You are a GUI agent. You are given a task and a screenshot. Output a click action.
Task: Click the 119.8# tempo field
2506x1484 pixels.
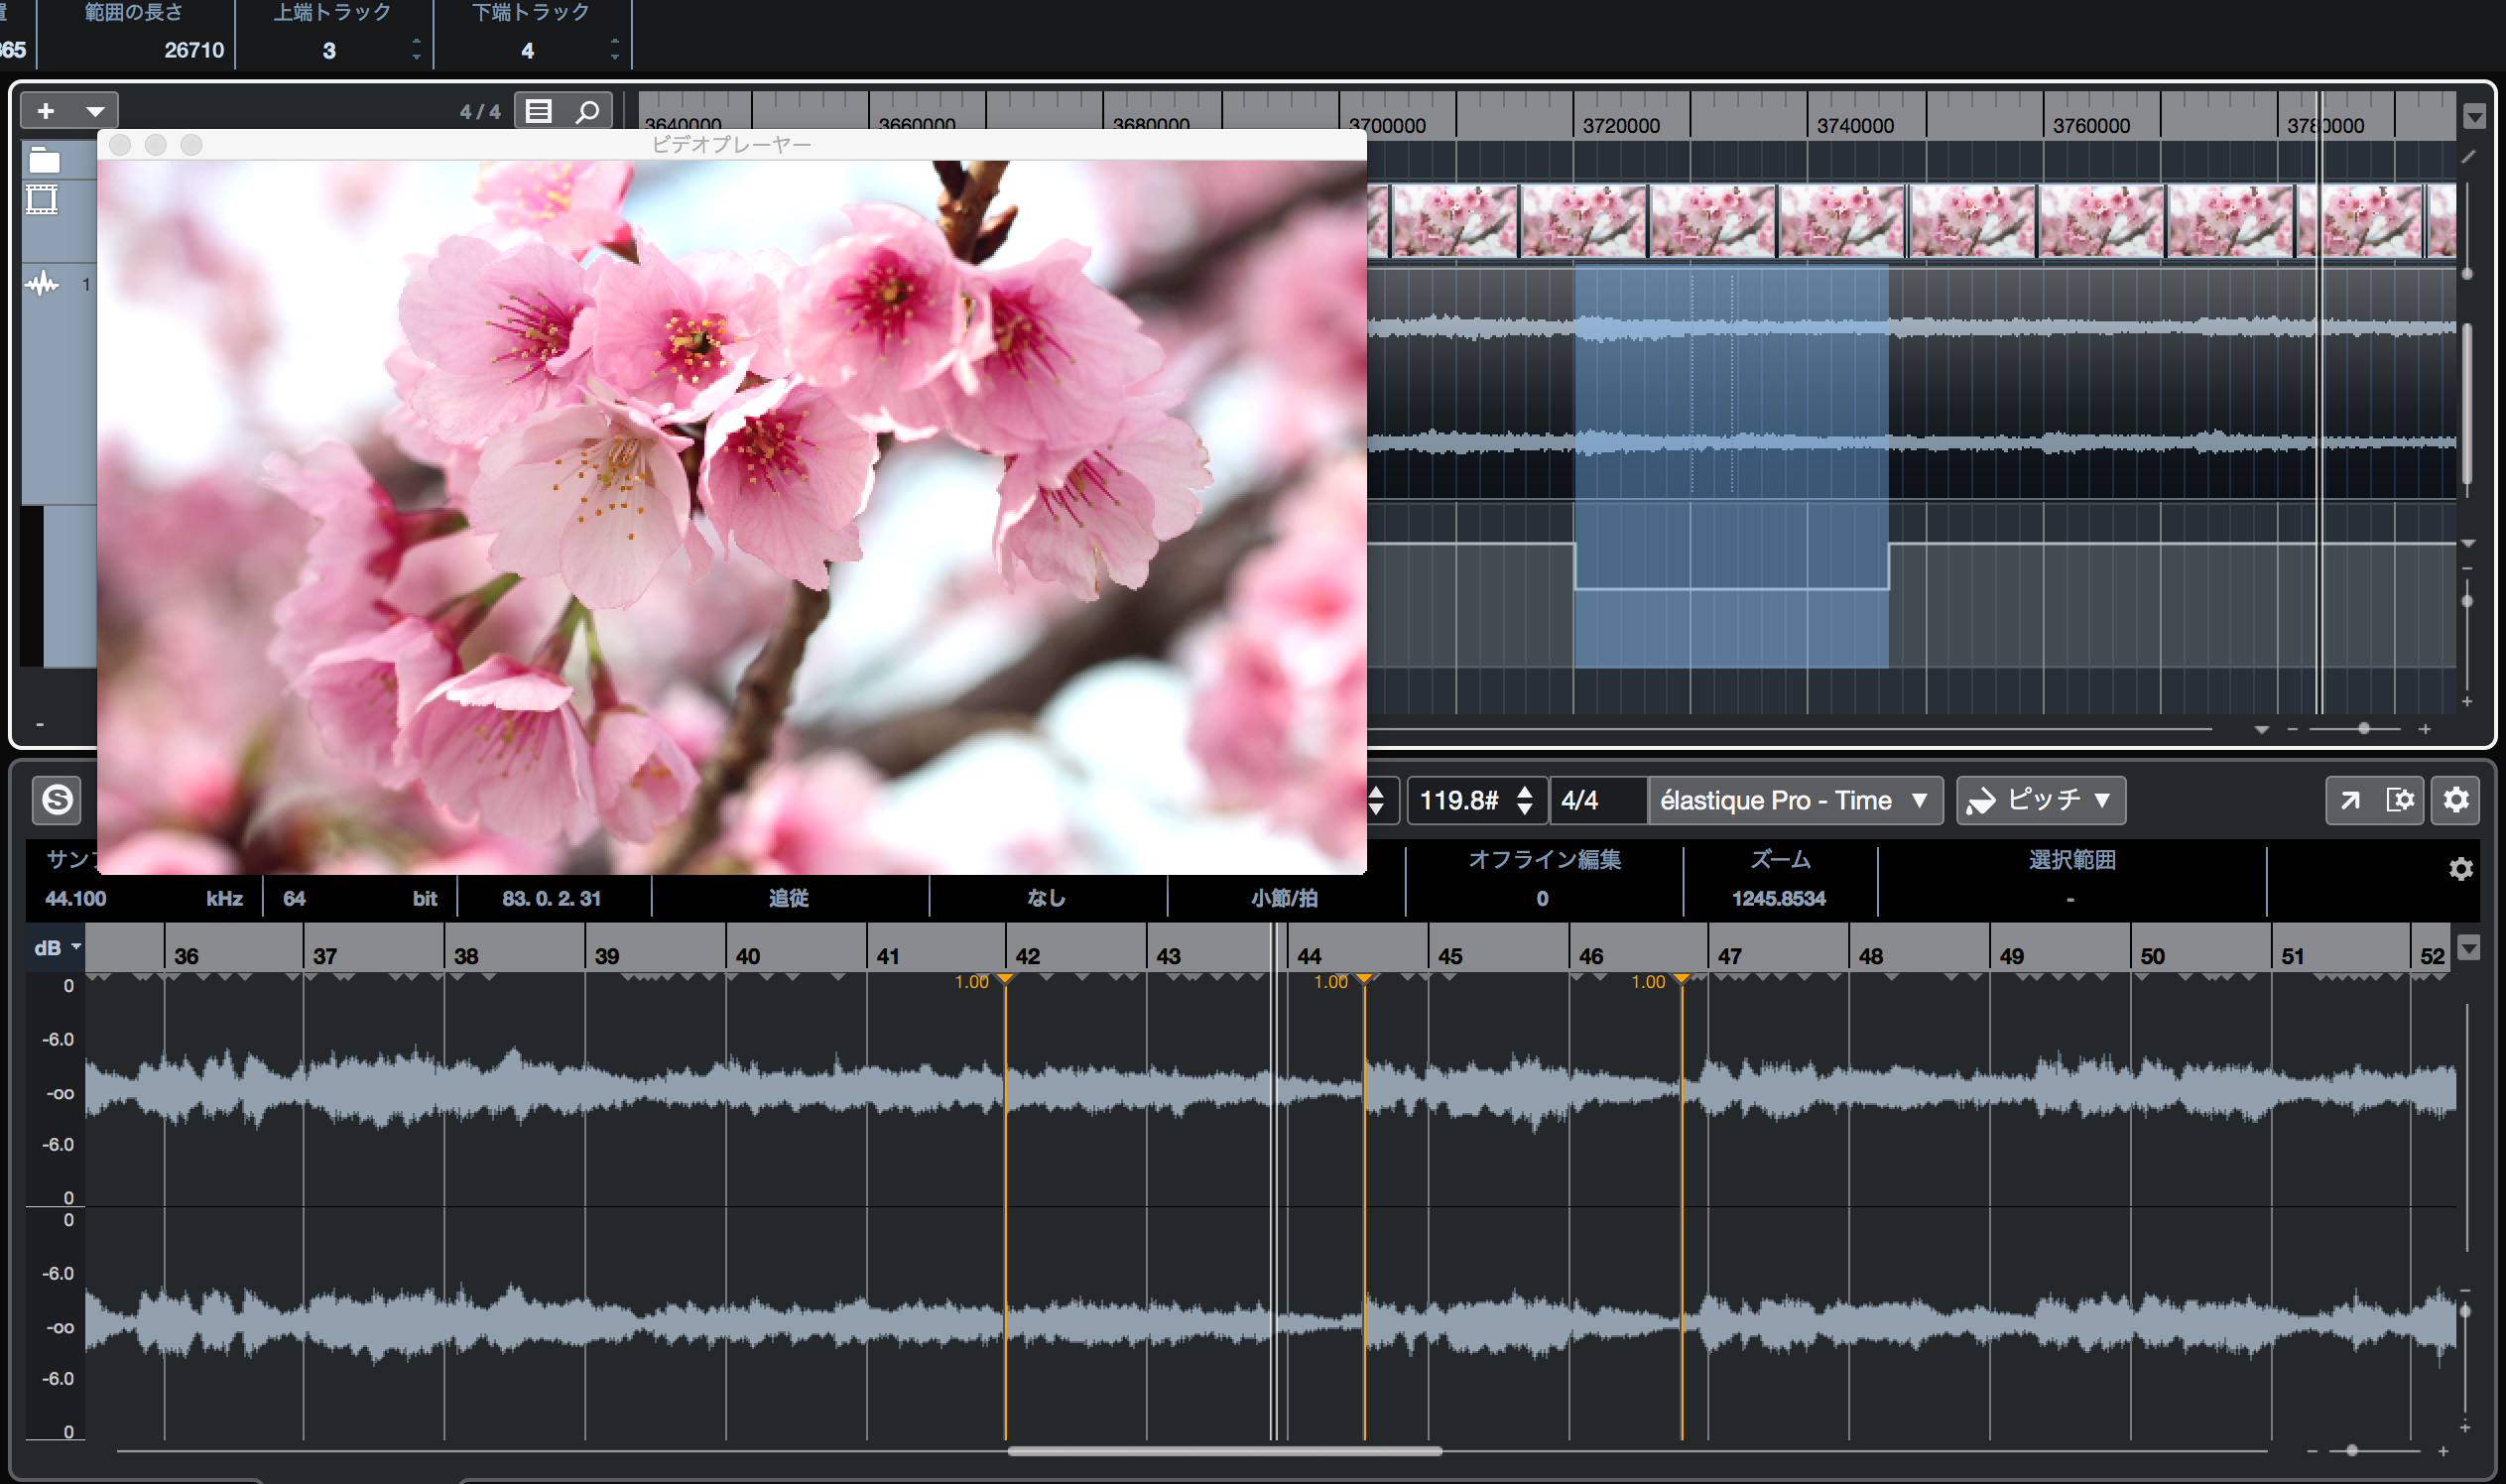[x=1460, y=800]
